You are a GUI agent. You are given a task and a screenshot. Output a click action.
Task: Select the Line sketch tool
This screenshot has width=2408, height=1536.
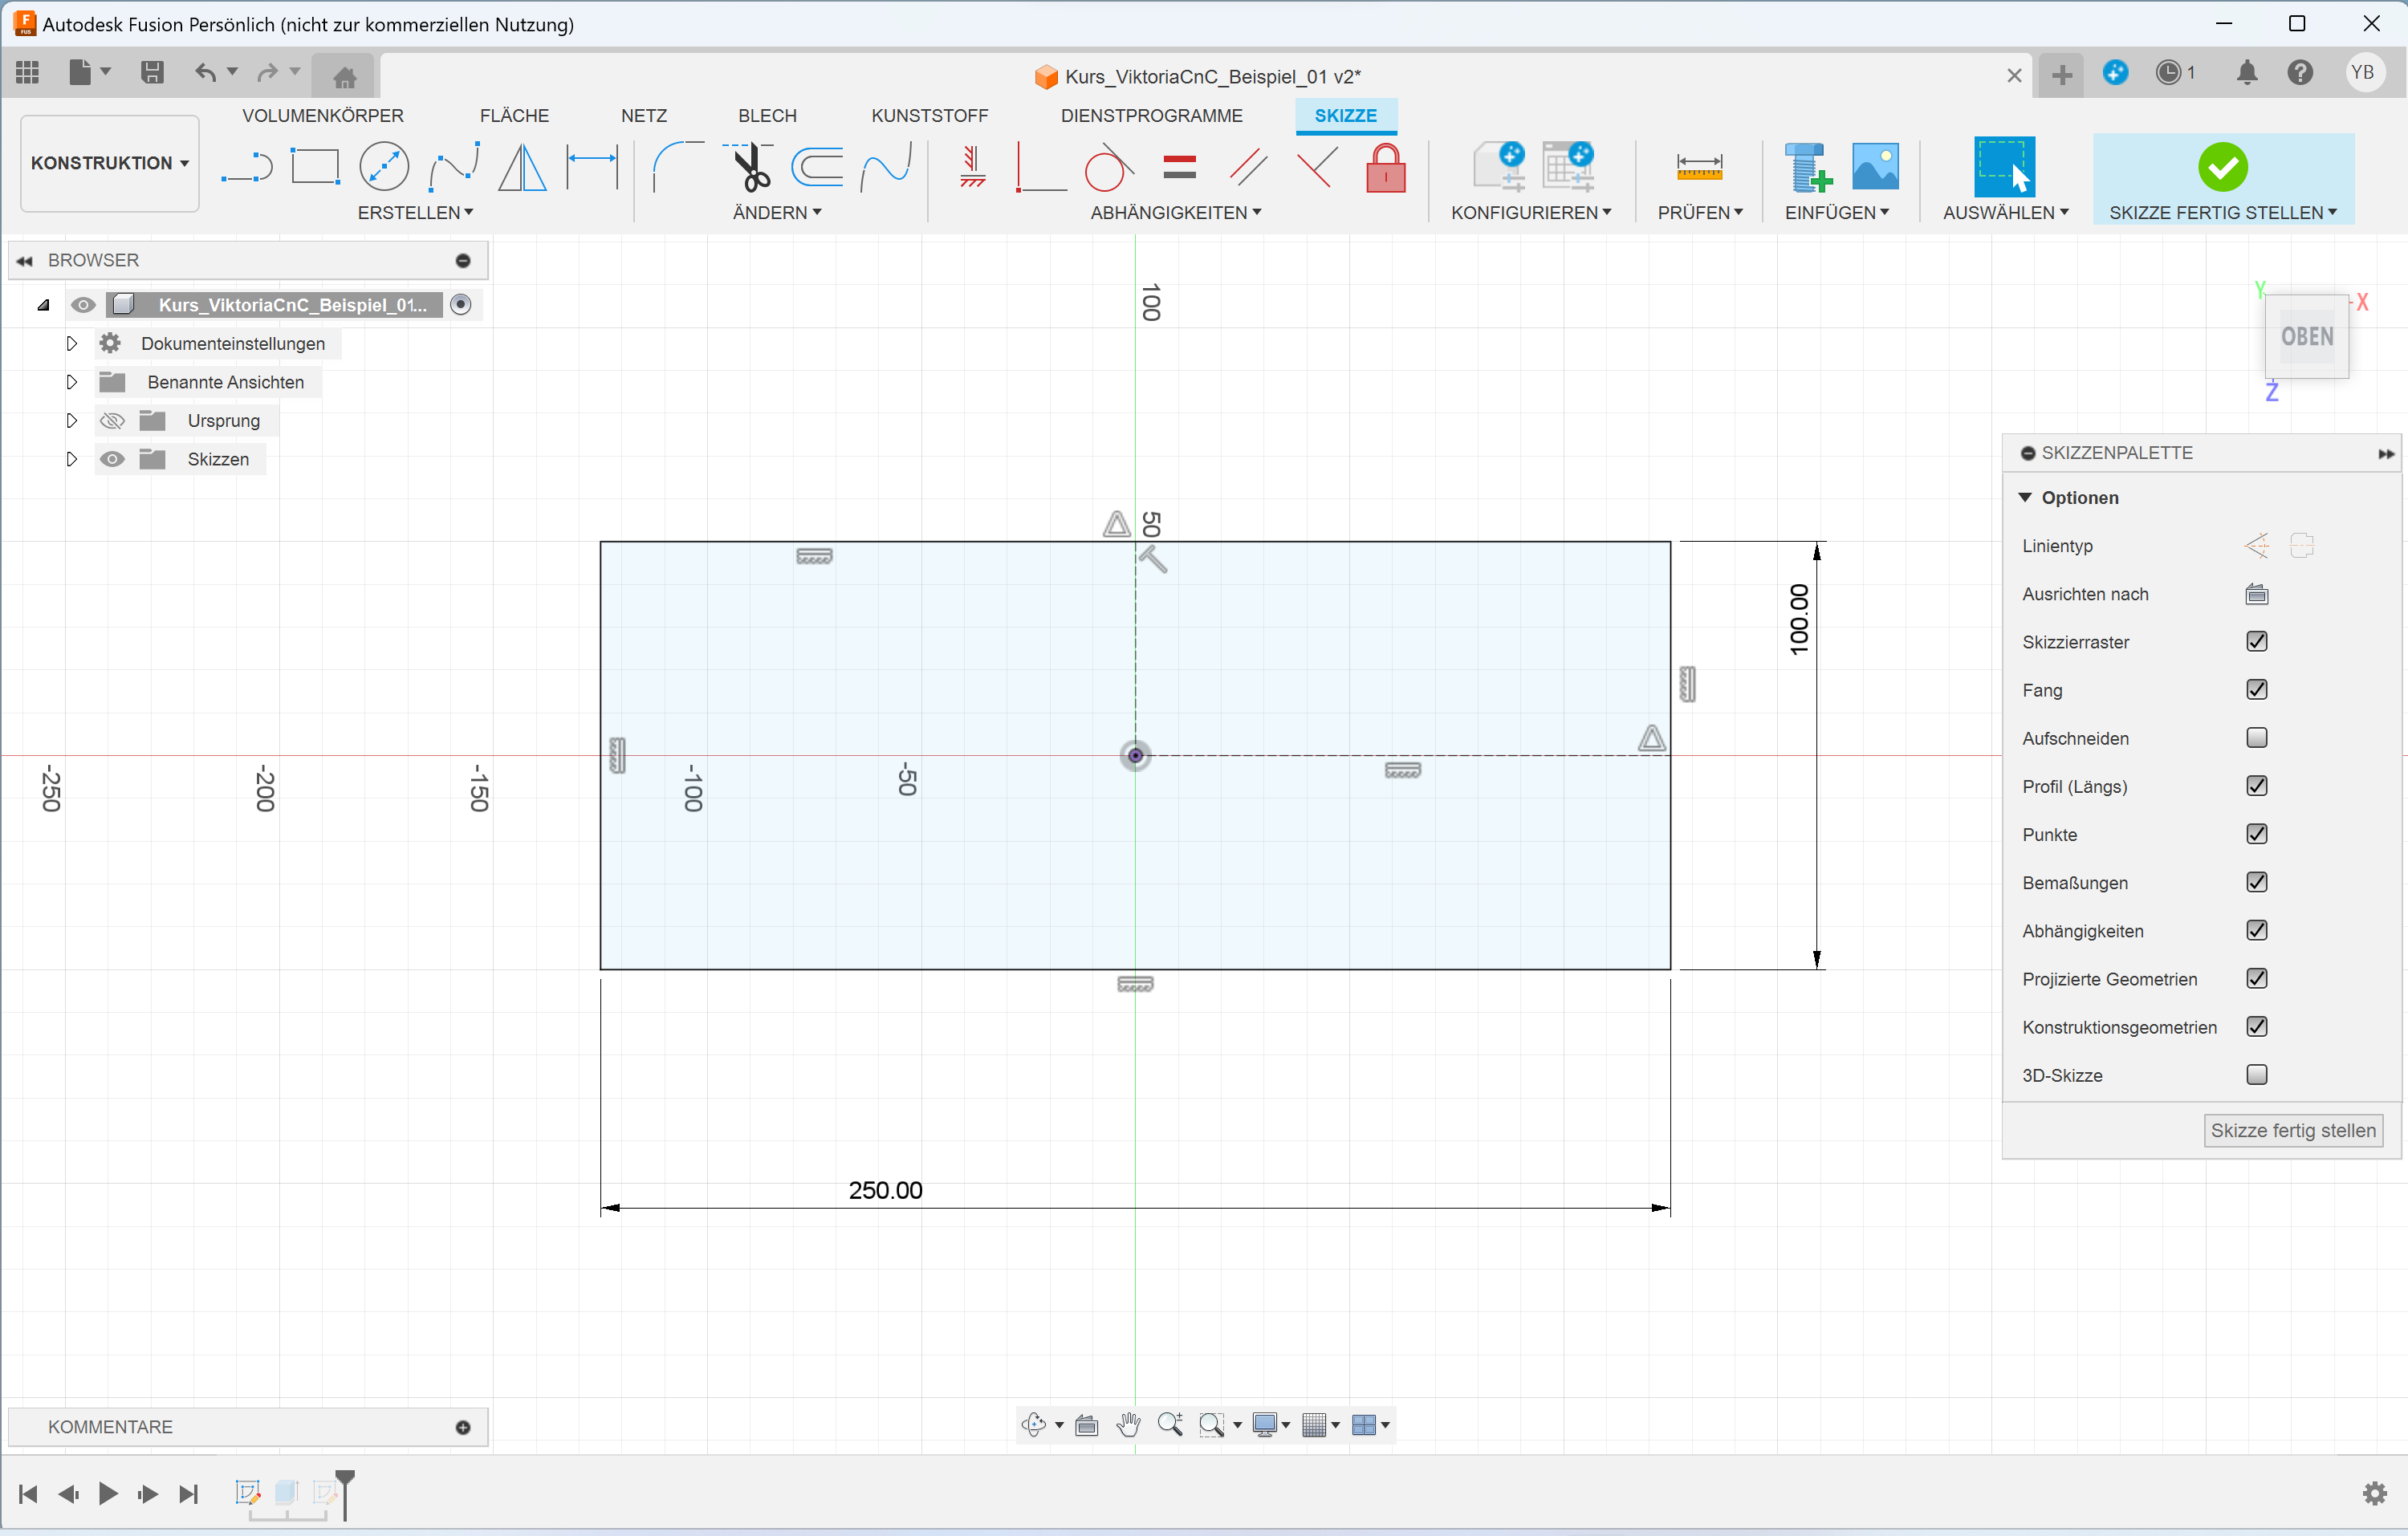[246, 167]
